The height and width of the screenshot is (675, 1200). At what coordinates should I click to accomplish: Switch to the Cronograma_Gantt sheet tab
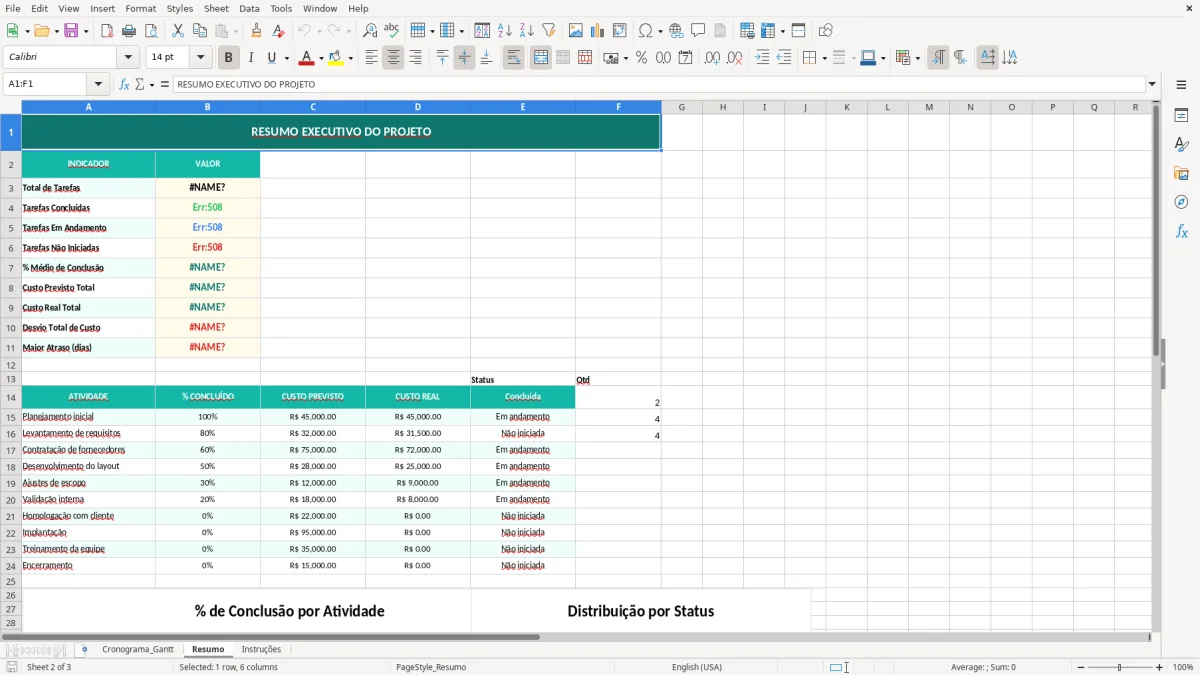coord(138,649)
